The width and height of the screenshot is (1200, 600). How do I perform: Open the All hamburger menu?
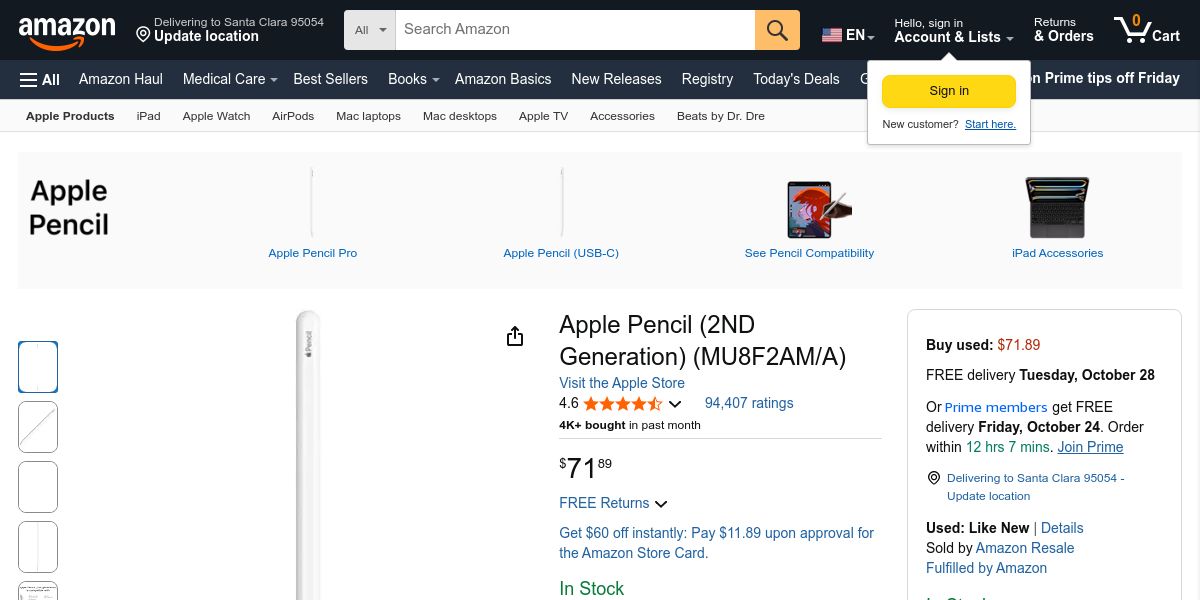tap(40, 79)
